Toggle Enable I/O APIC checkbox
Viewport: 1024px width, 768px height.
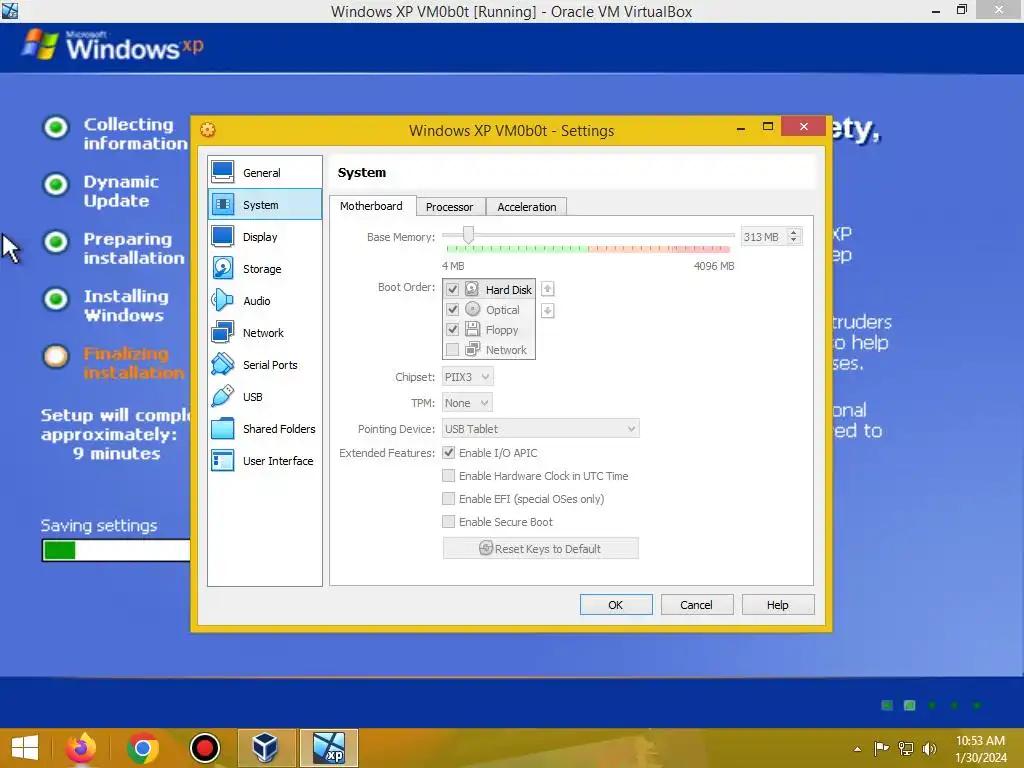[x=448, y=453]
